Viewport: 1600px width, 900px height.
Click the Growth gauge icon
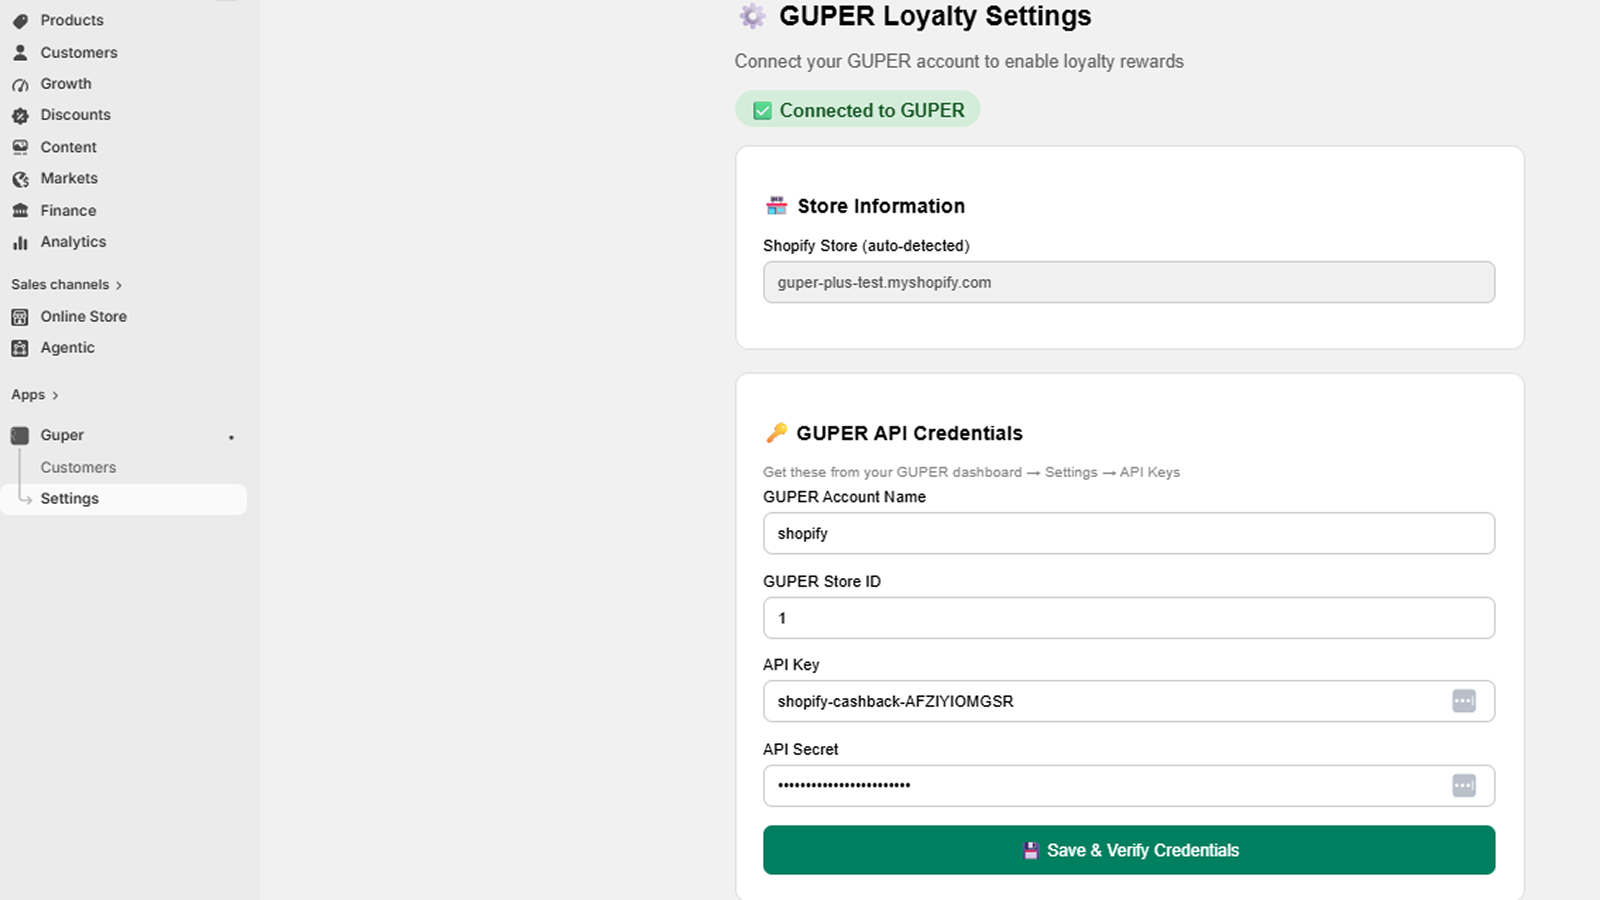(20, 84)
